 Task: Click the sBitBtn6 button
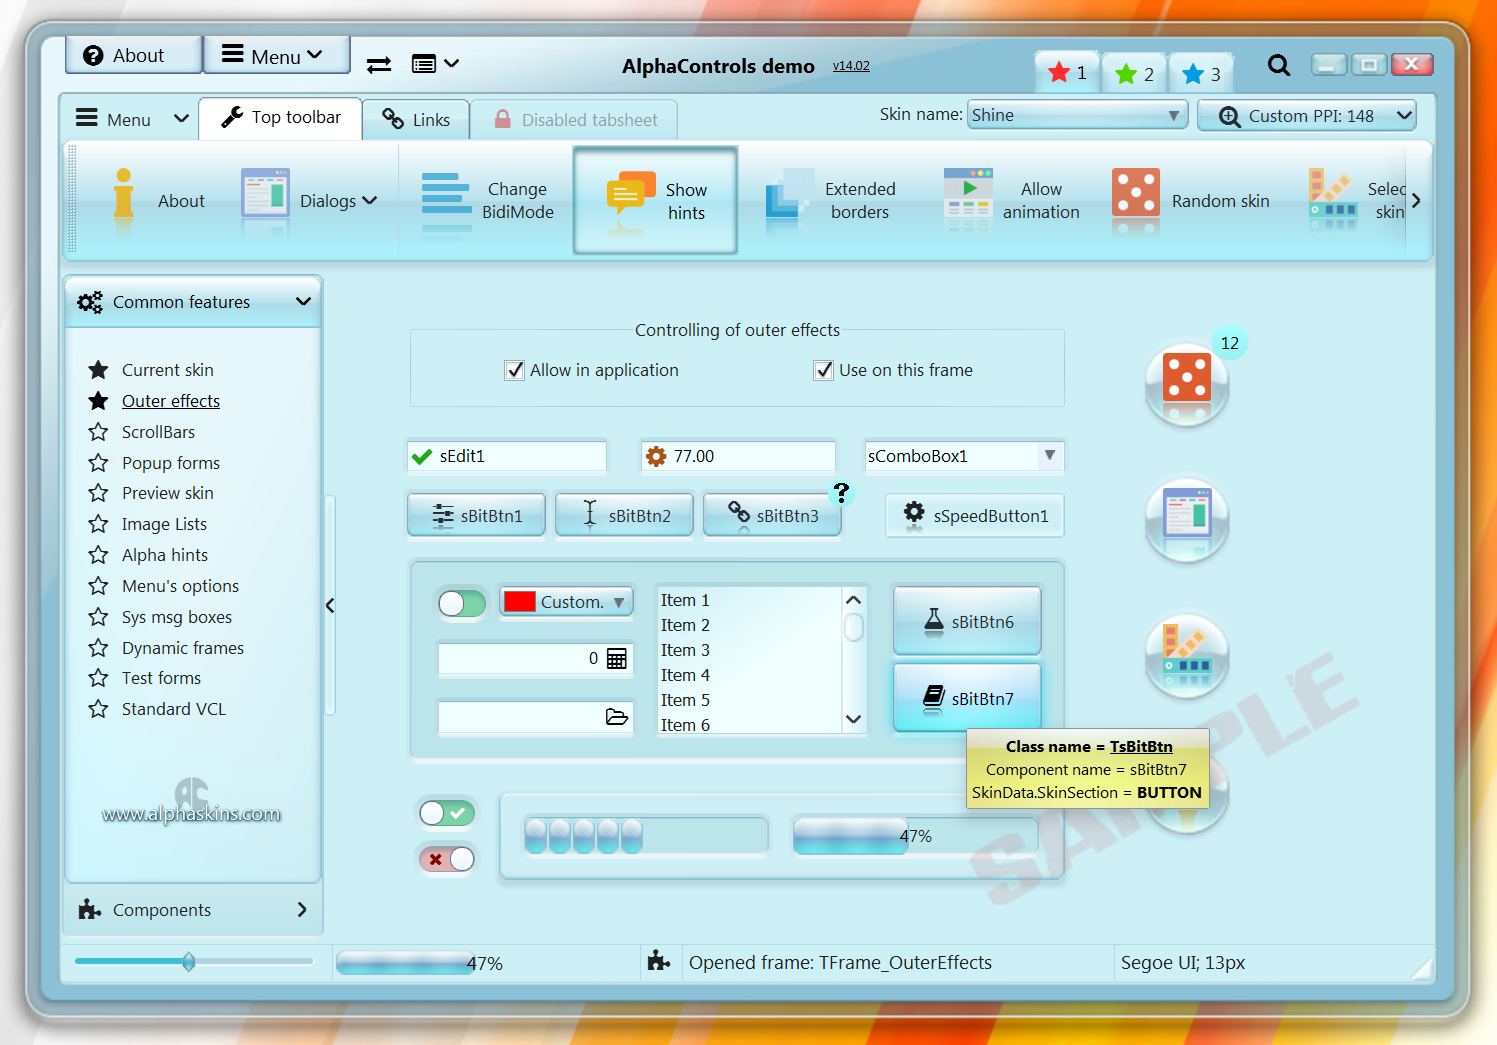(x=967, y=621)
